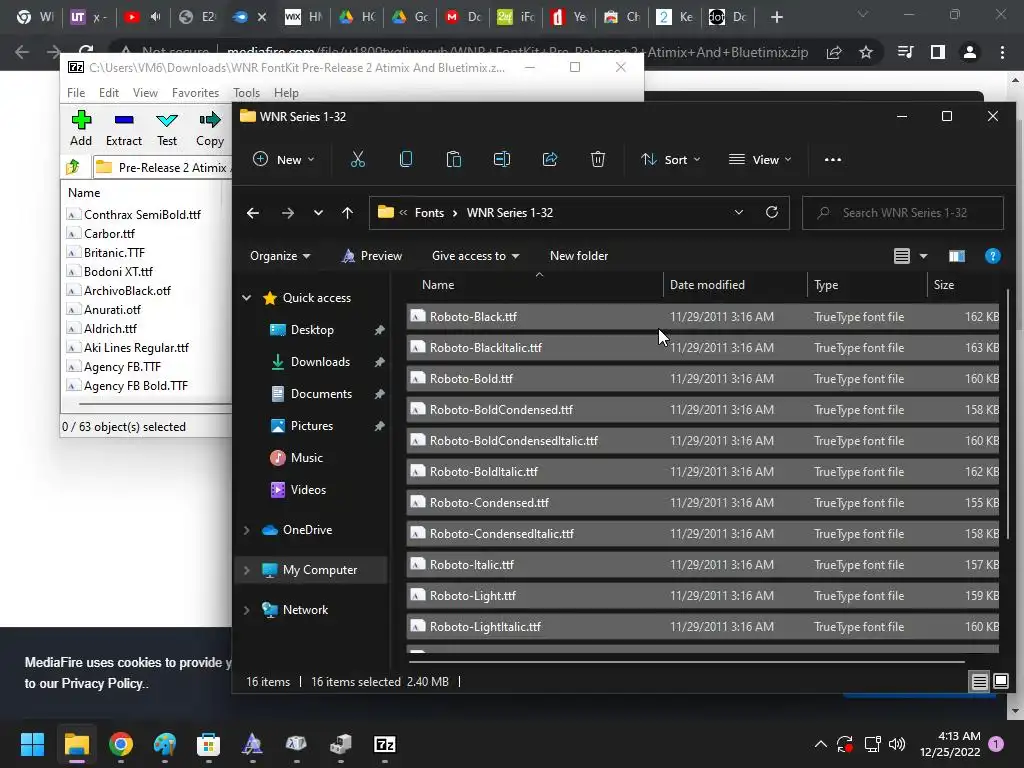Refresh the WNR Series 1-32 folder
This screenshot has width=1024, height=768.
(x=772, y=212)
